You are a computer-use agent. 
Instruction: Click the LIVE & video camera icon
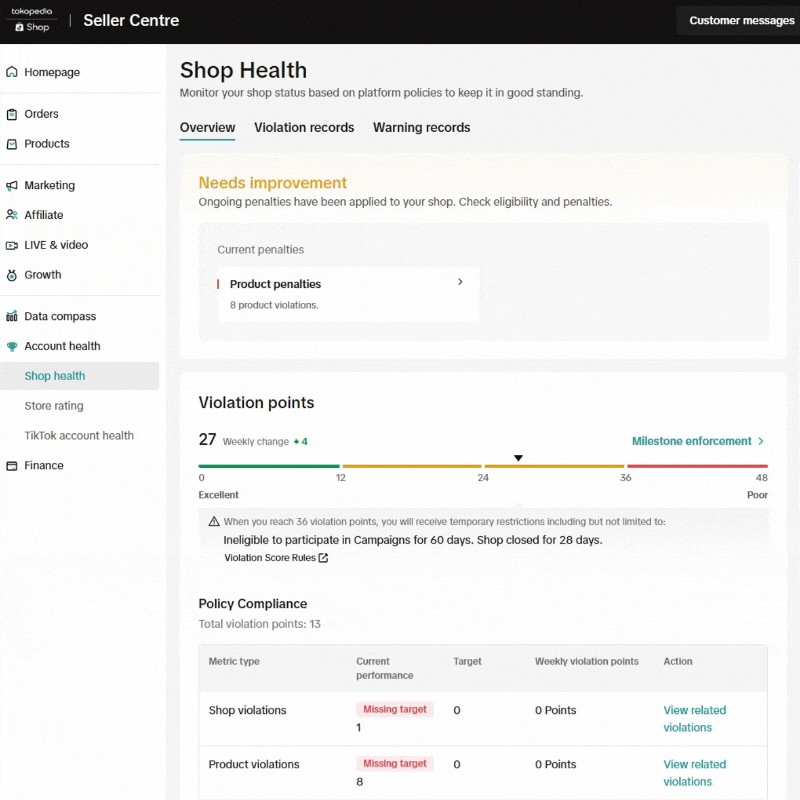click(x=12, y=245)
